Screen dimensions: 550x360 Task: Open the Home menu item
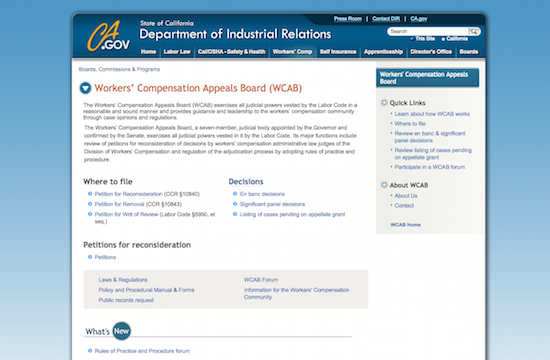coord(148,52)
